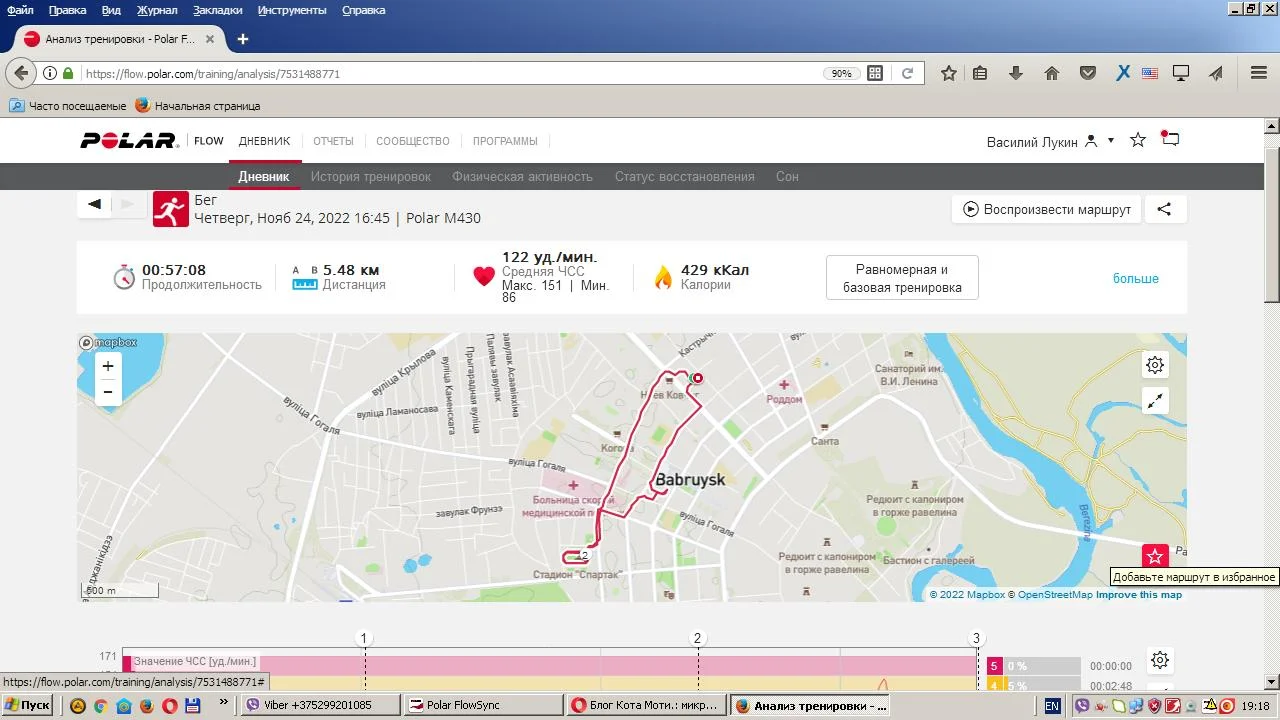Open the user profile dropdown arrow

[1111, 141]
